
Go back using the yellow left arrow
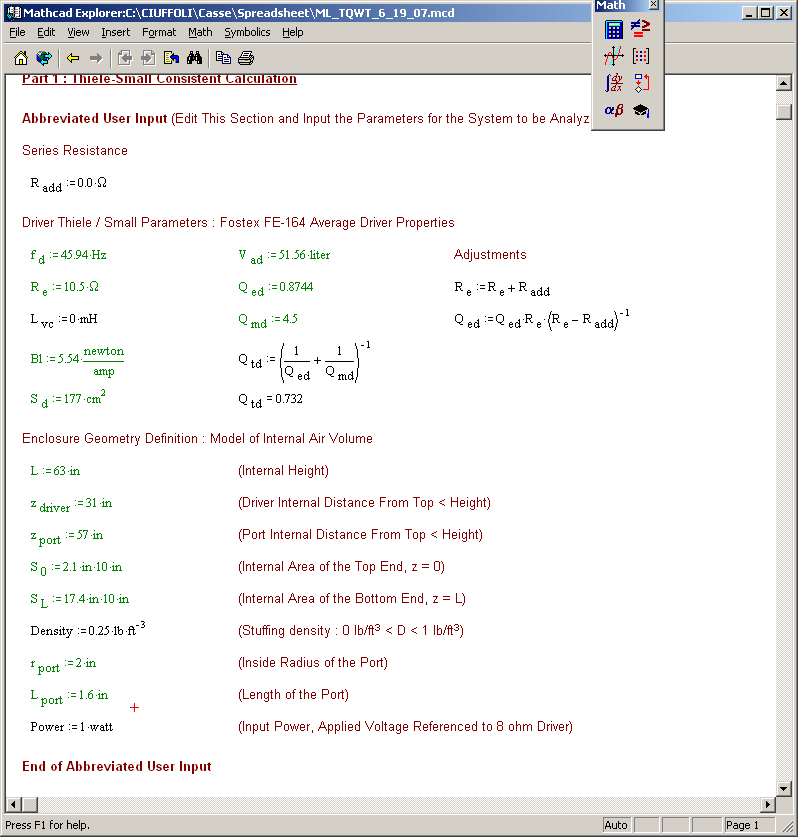tap(73, 58)
